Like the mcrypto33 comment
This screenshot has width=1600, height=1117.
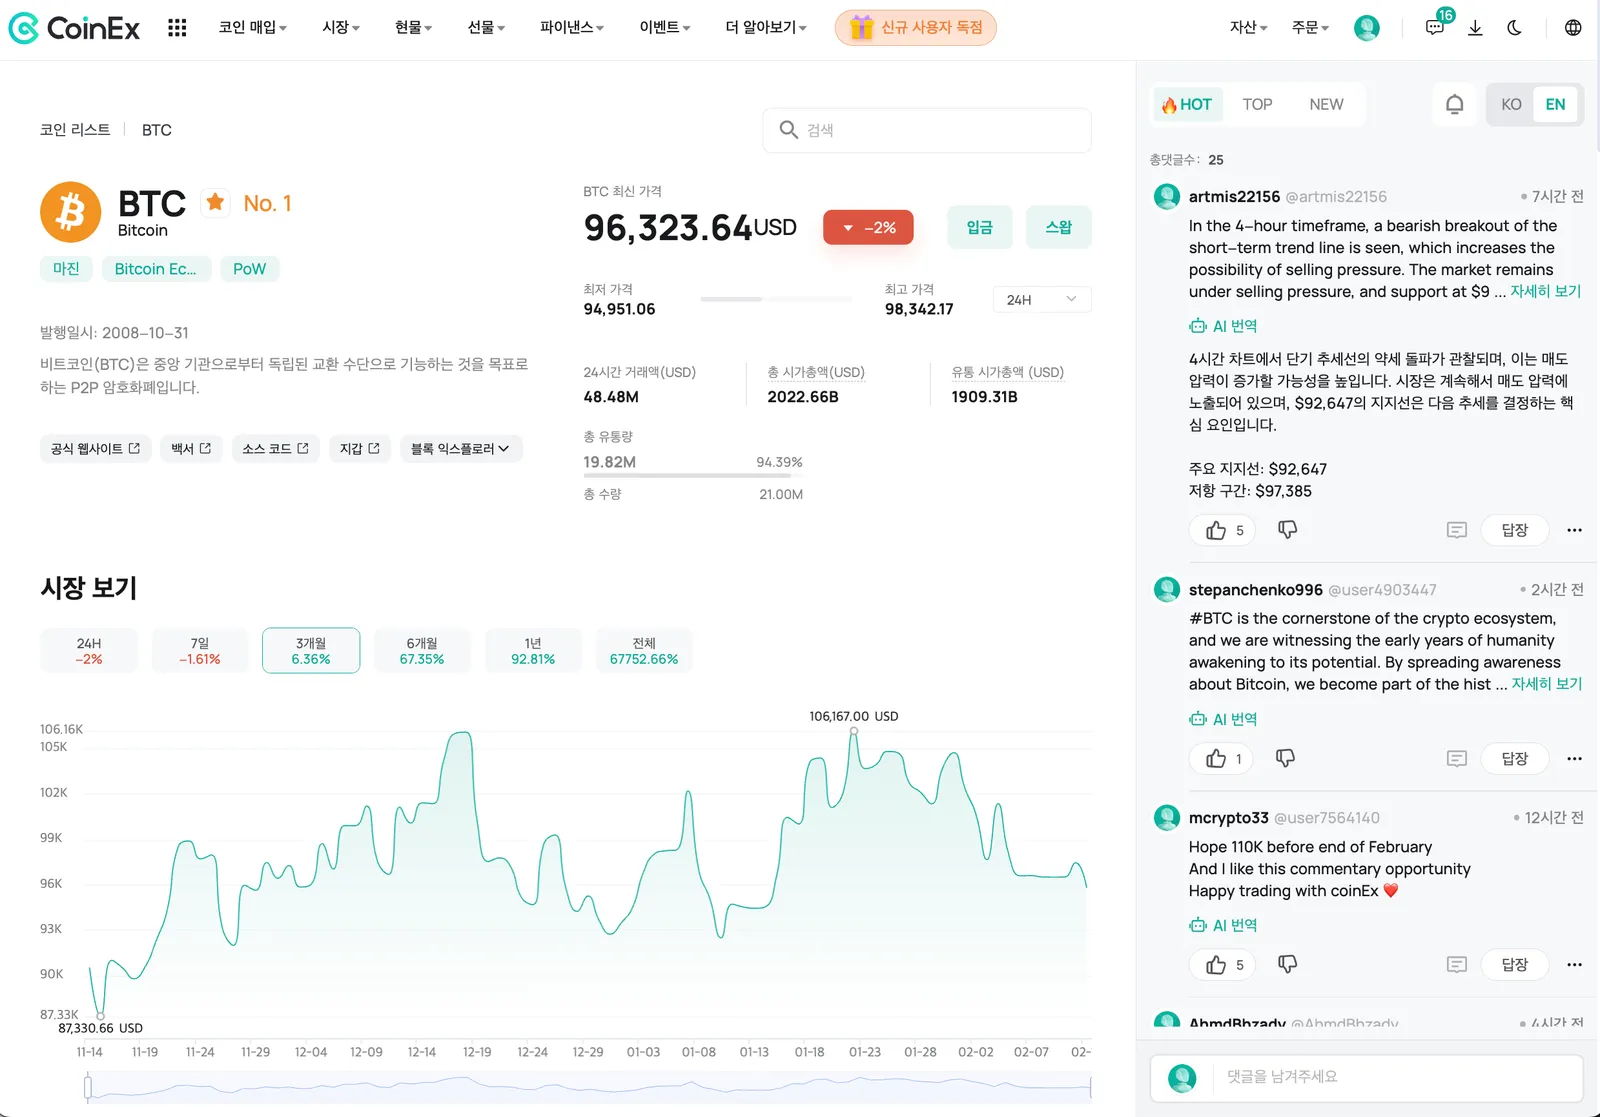1223,965
